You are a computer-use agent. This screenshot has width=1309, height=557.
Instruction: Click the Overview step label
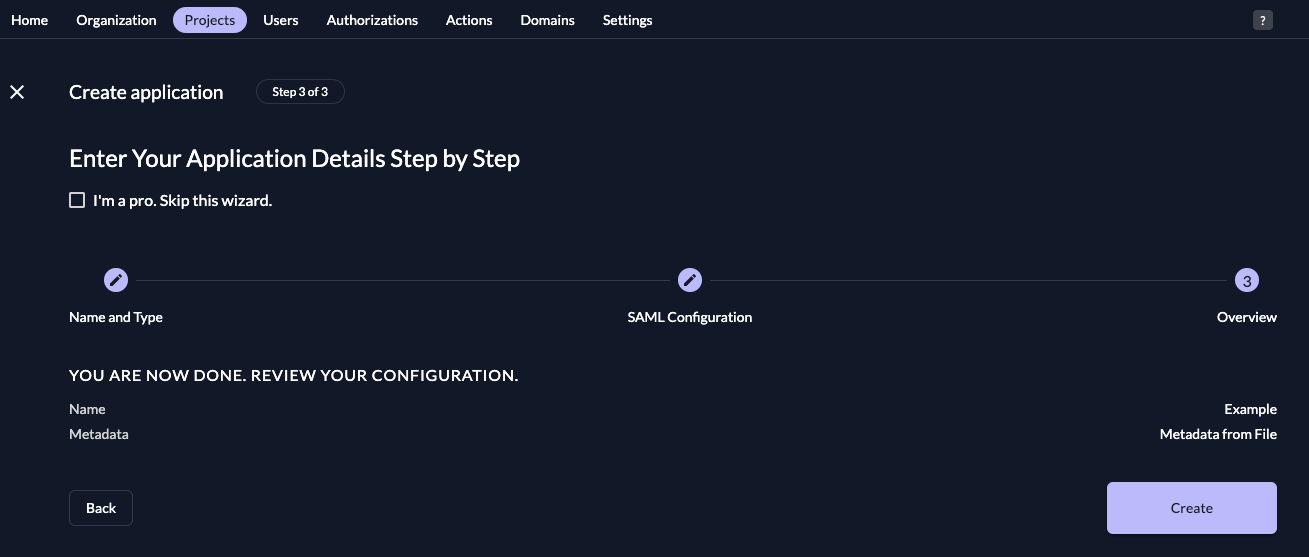pos(1246,317)
